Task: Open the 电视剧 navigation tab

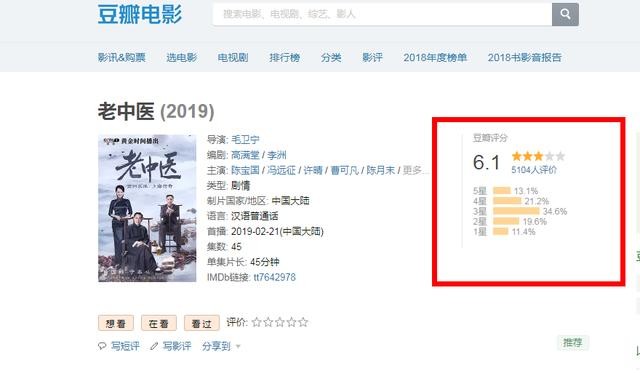Action: [x=233, y=58]
